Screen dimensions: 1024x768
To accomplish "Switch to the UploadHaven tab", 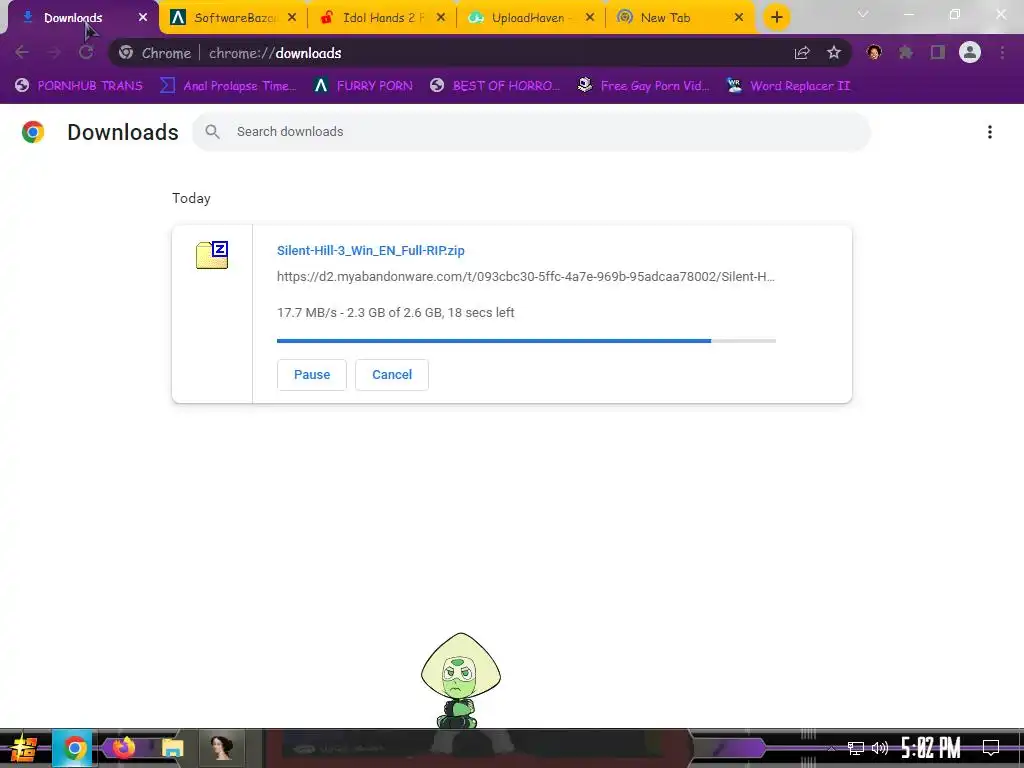I will tap(528, 18).
